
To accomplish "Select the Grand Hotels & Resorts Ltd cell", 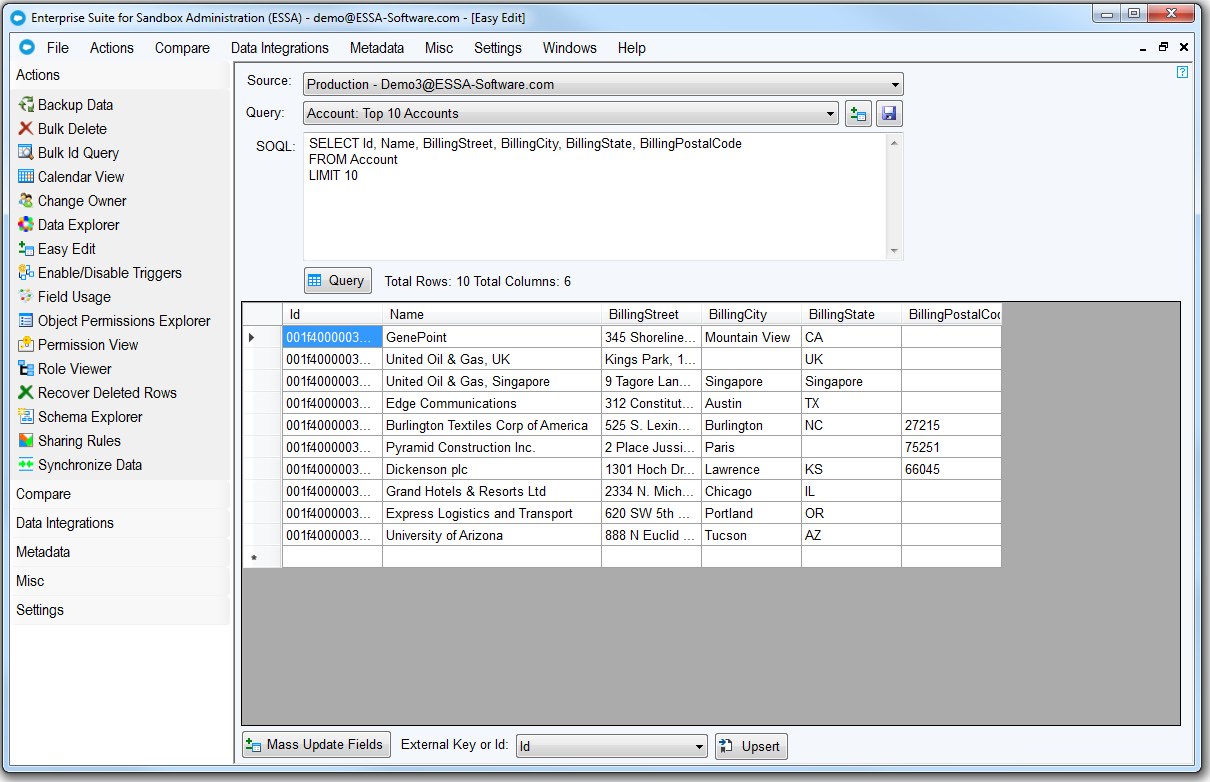I will [492, 491].
